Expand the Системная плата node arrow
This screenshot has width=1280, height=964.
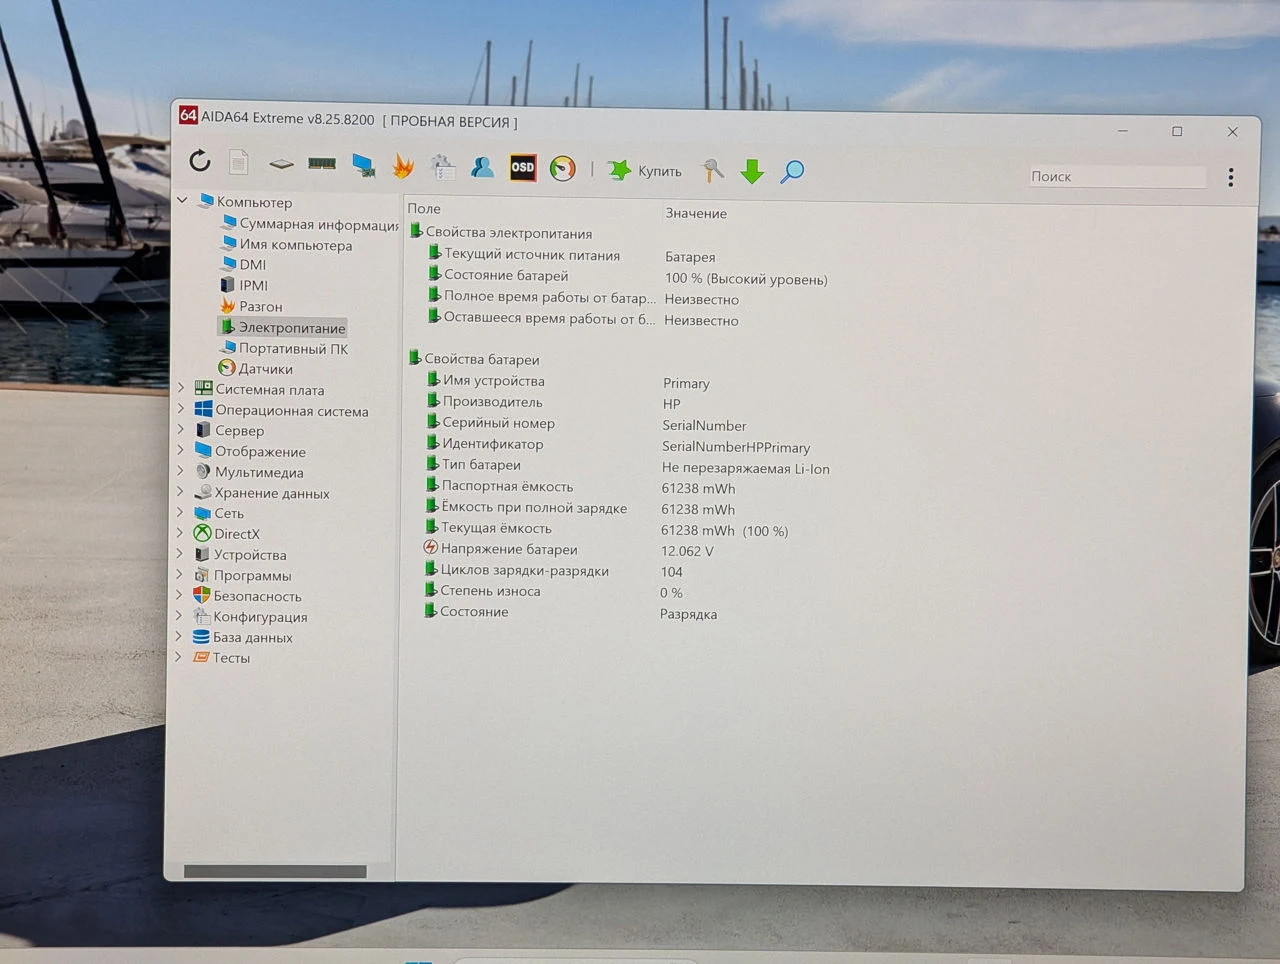point(181,388)
